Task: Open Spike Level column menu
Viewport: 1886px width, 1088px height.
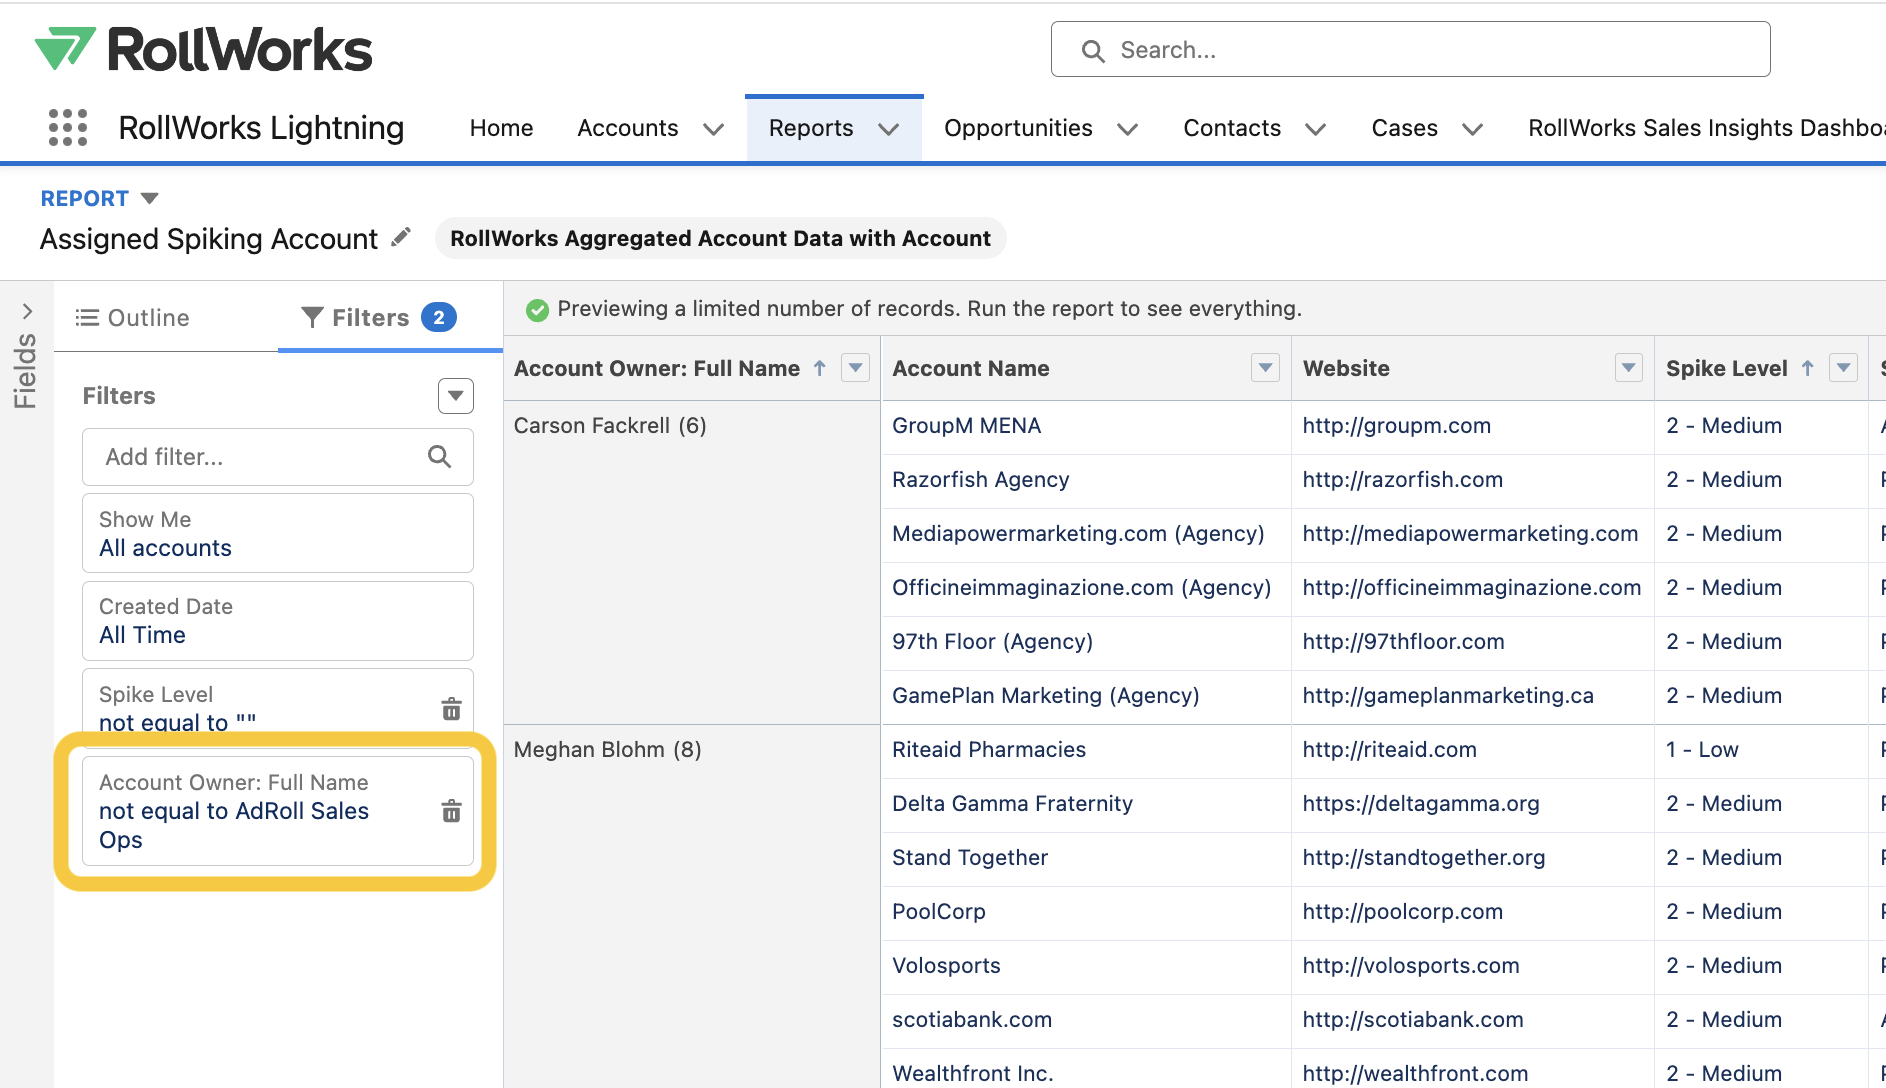Action: tap(1843, 368)
